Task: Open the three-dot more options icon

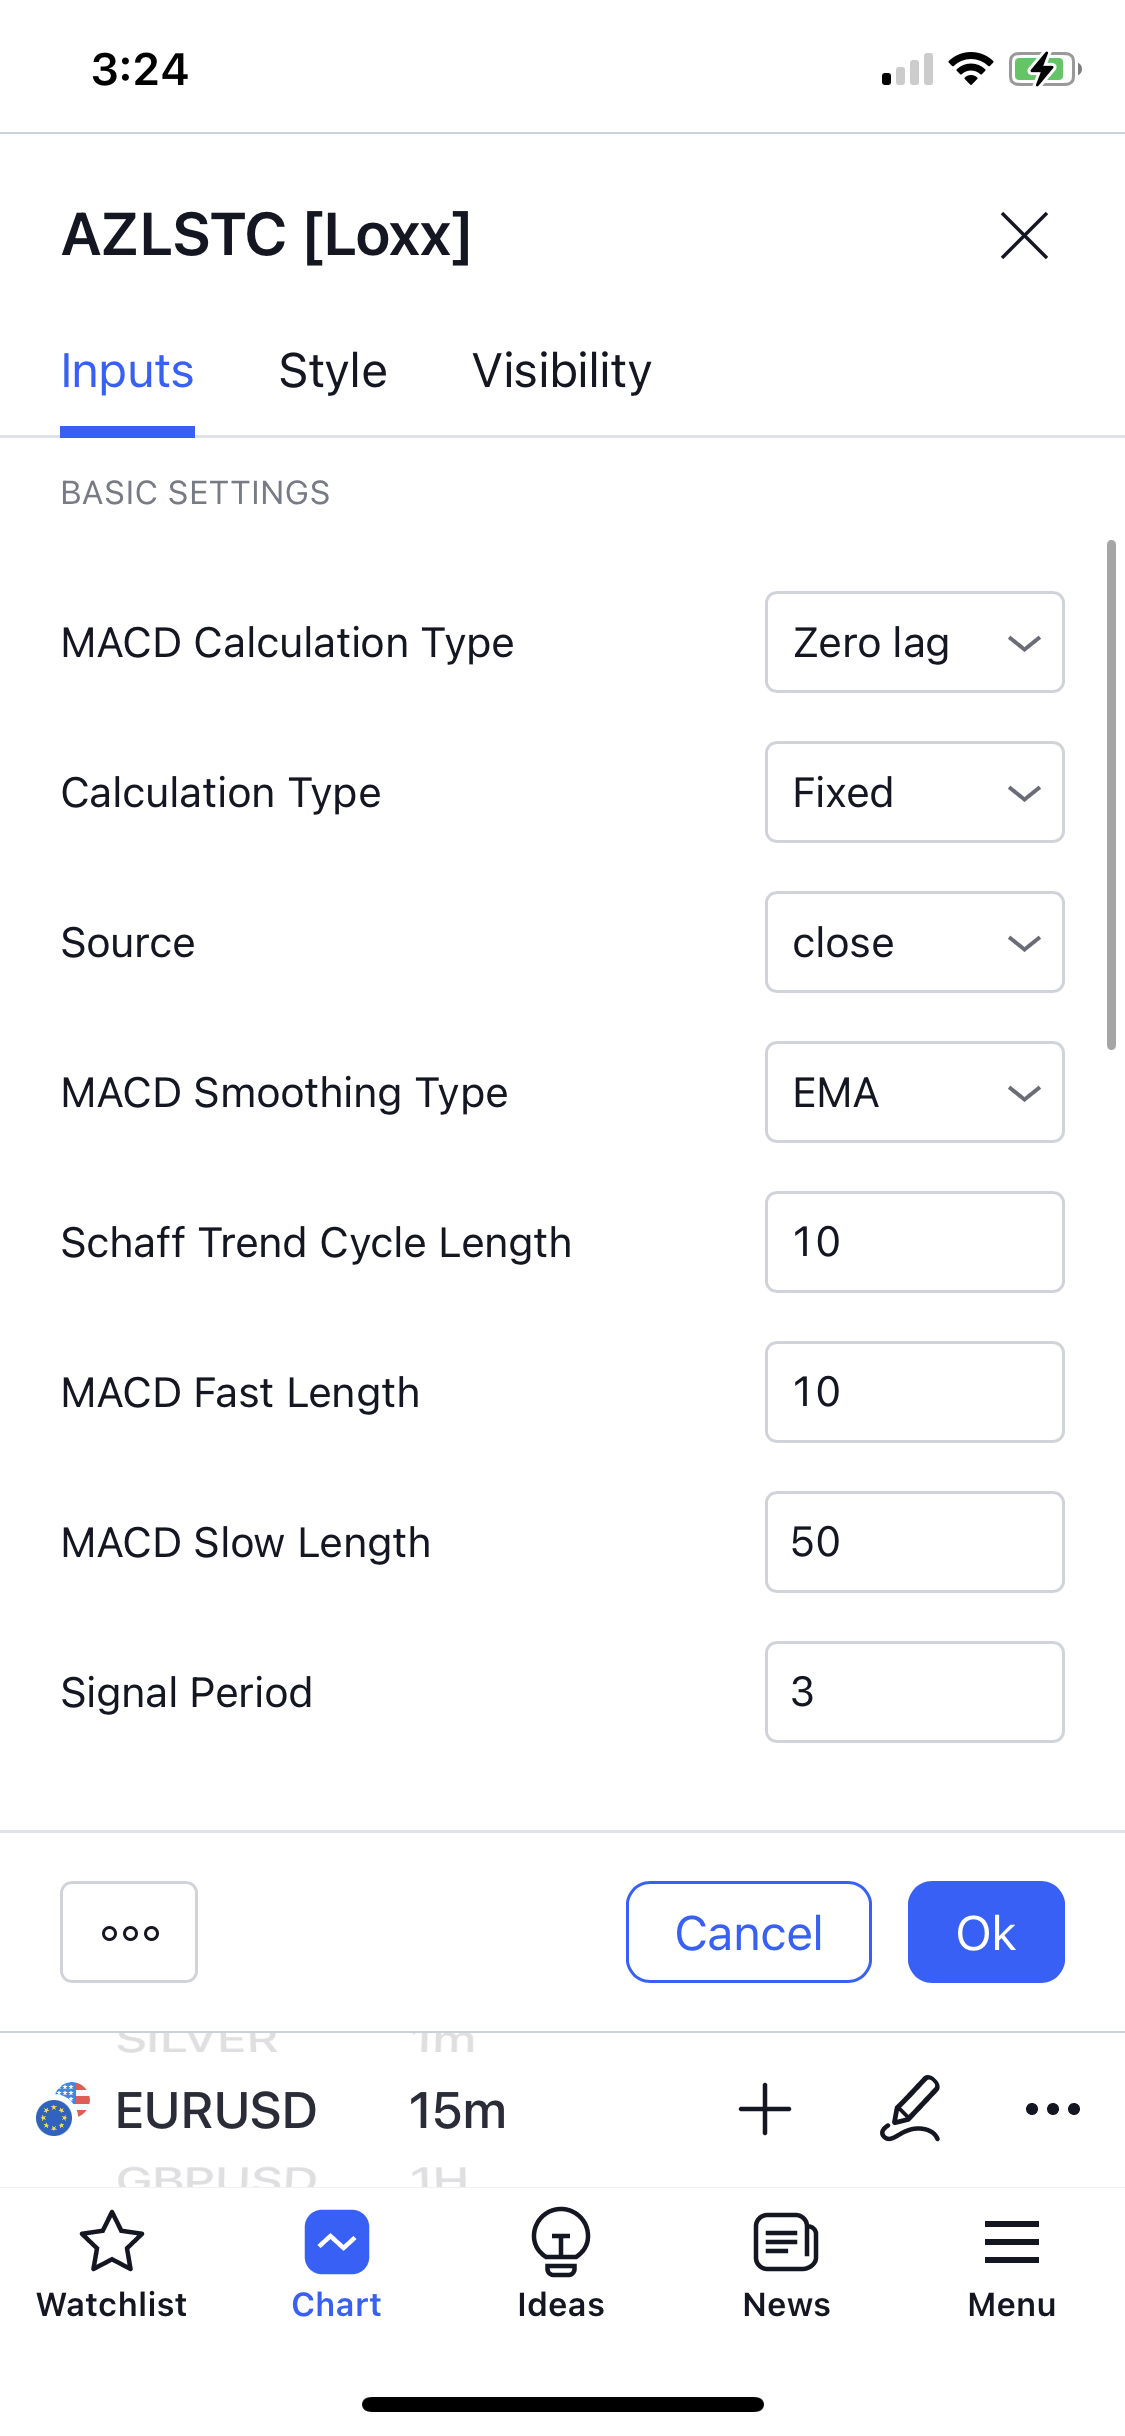Action: click(1052, 2109)
